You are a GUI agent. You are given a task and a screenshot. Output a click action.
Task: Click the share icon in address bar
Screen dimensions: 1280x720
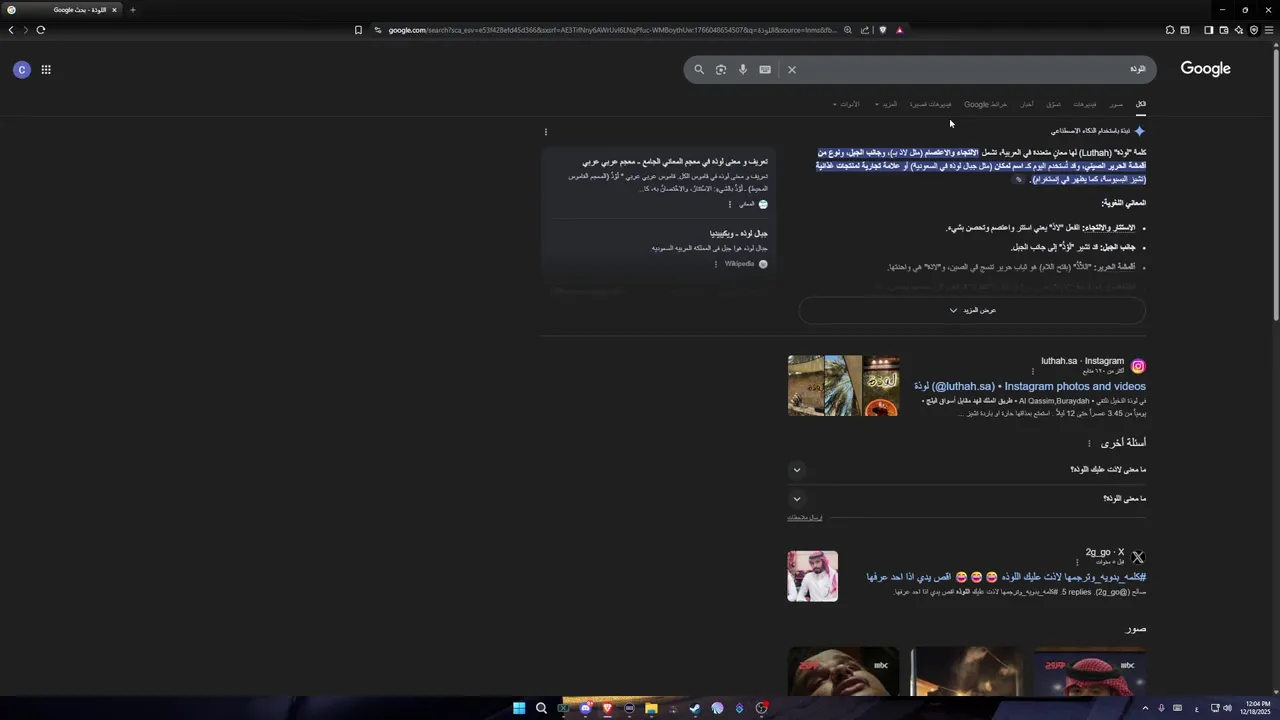865,30
